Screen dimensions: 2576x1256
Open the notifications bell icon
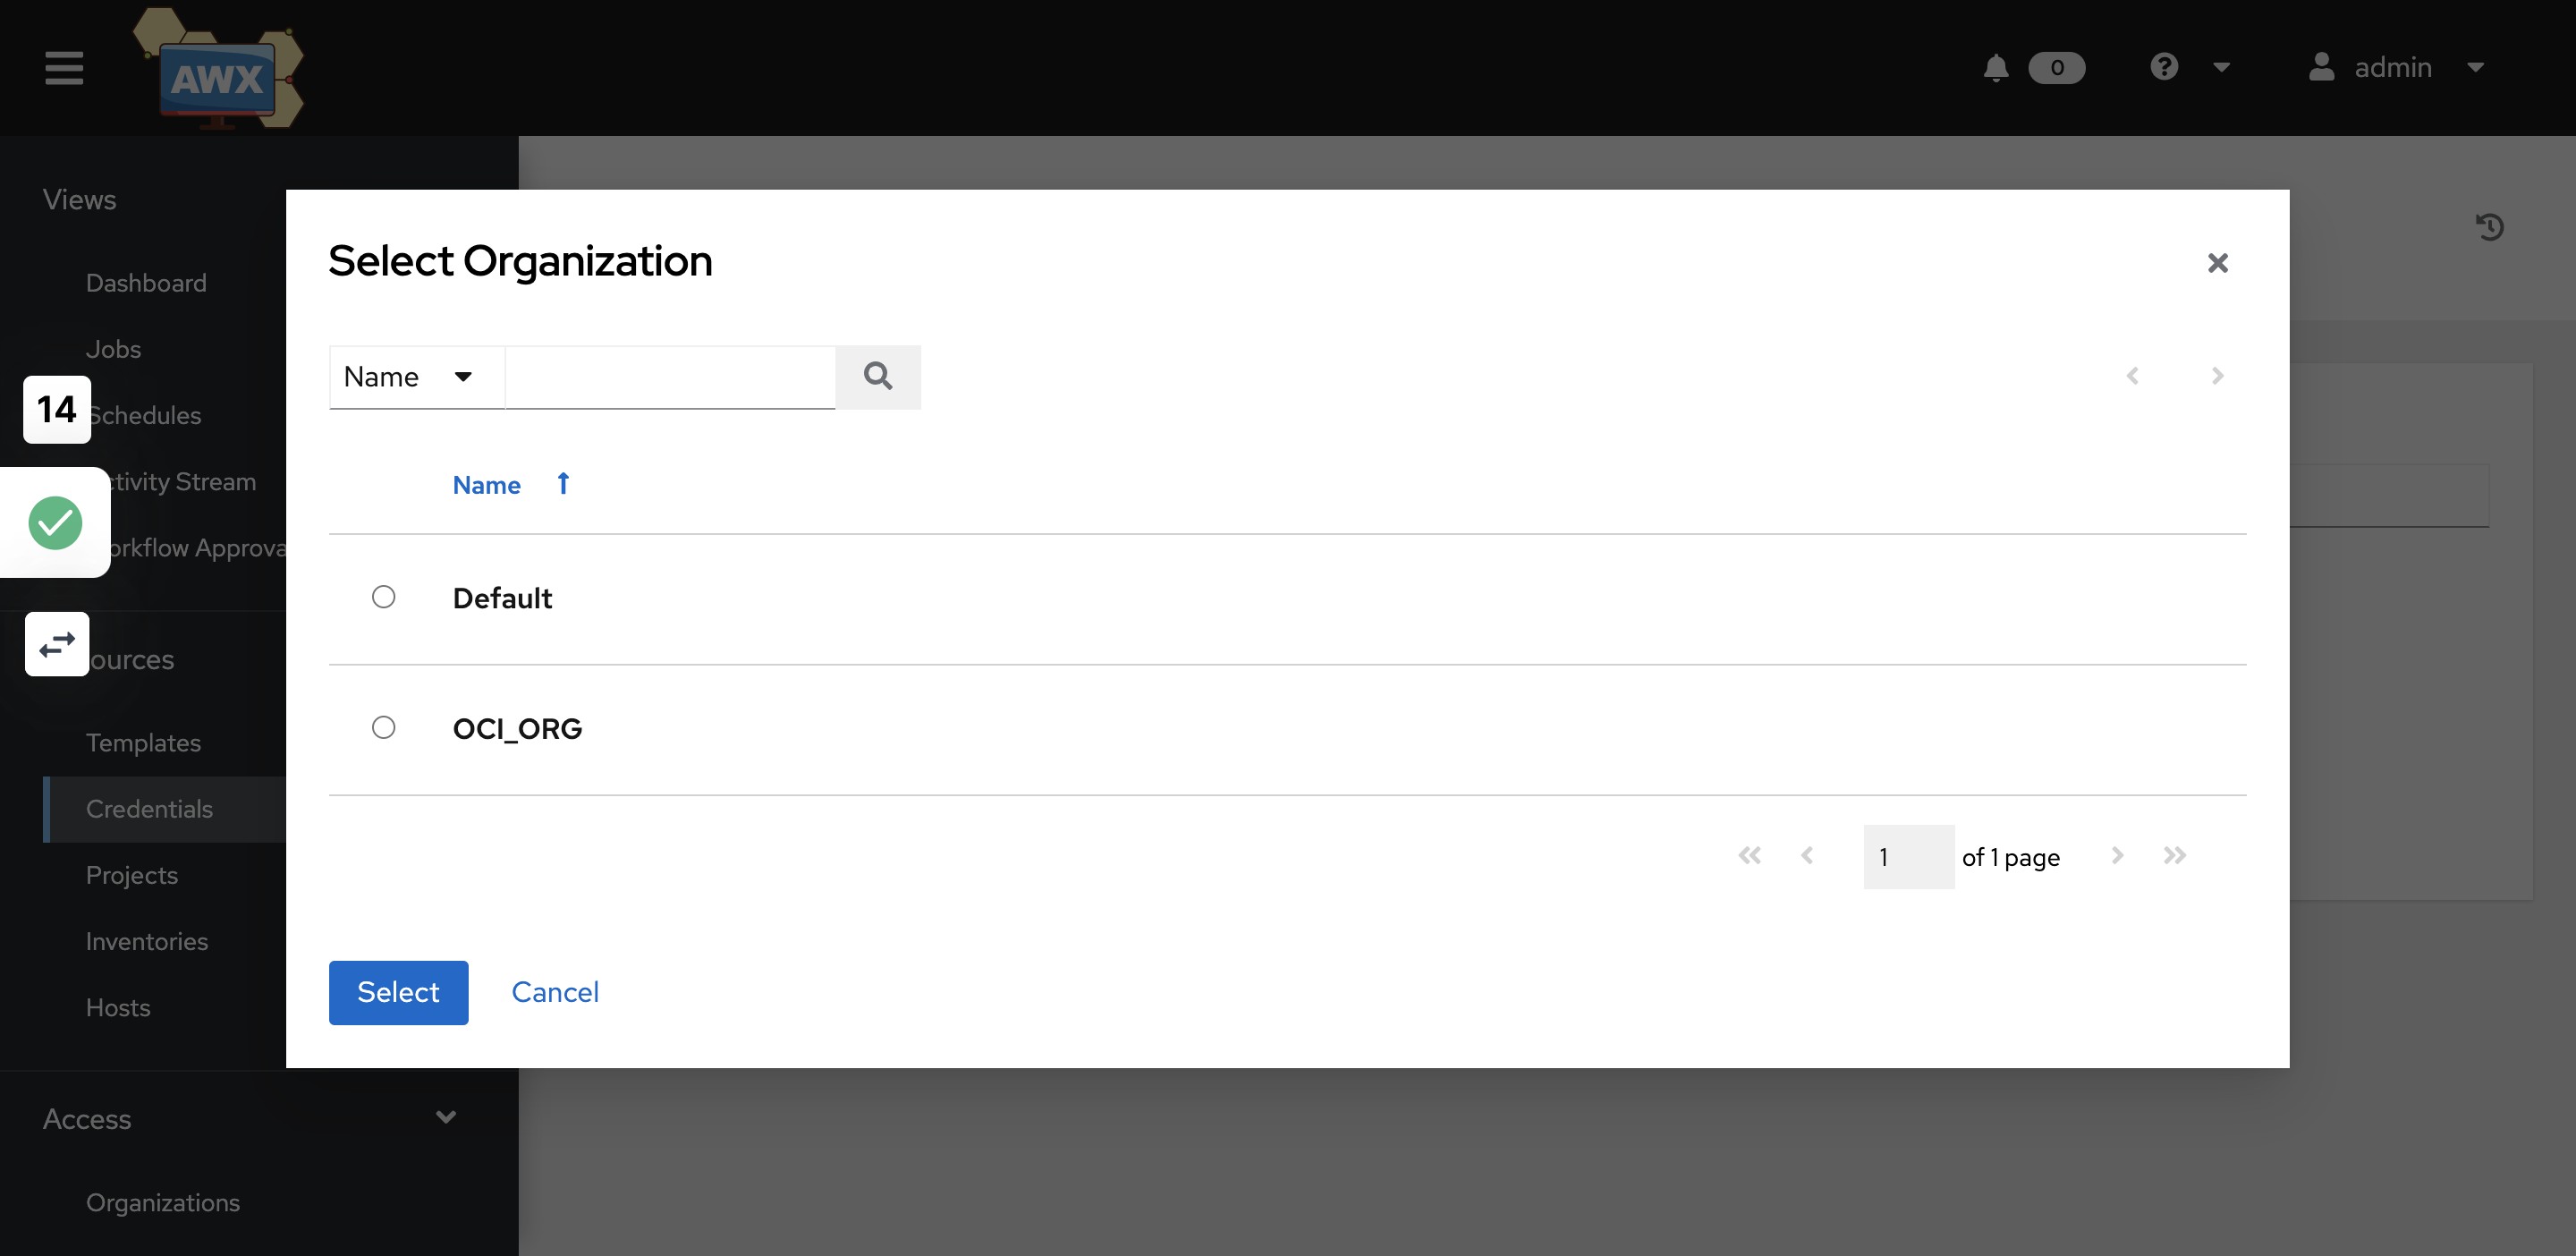pos(1995,68)
